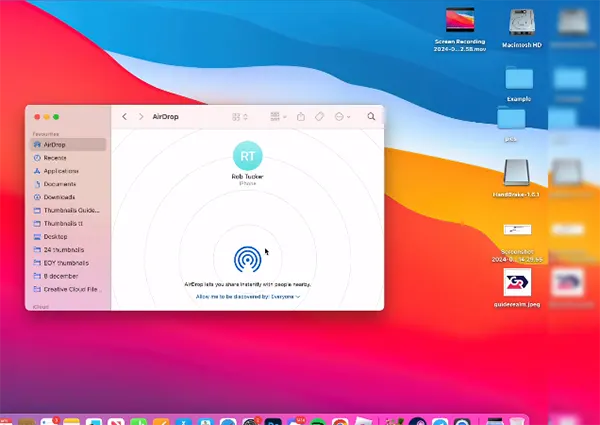Go back with the Finder back arrow
The width and height of the screenshot is (600, 425).
coord(124,117)
